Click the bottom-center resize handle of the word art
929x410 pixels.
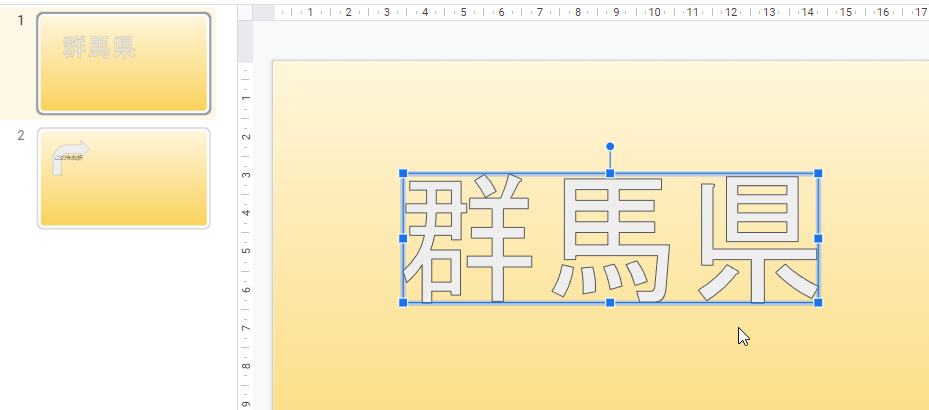(610, 303)
